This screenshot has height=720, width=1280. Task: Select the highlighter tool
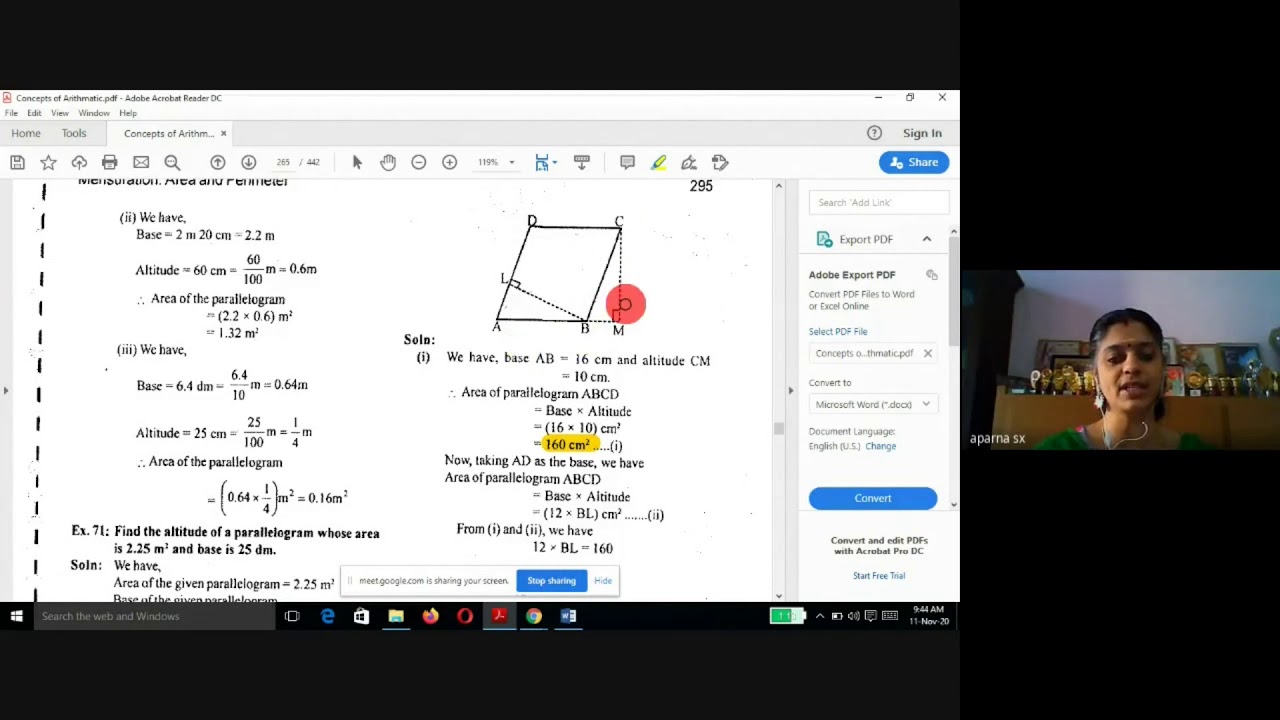coord(658,162)
